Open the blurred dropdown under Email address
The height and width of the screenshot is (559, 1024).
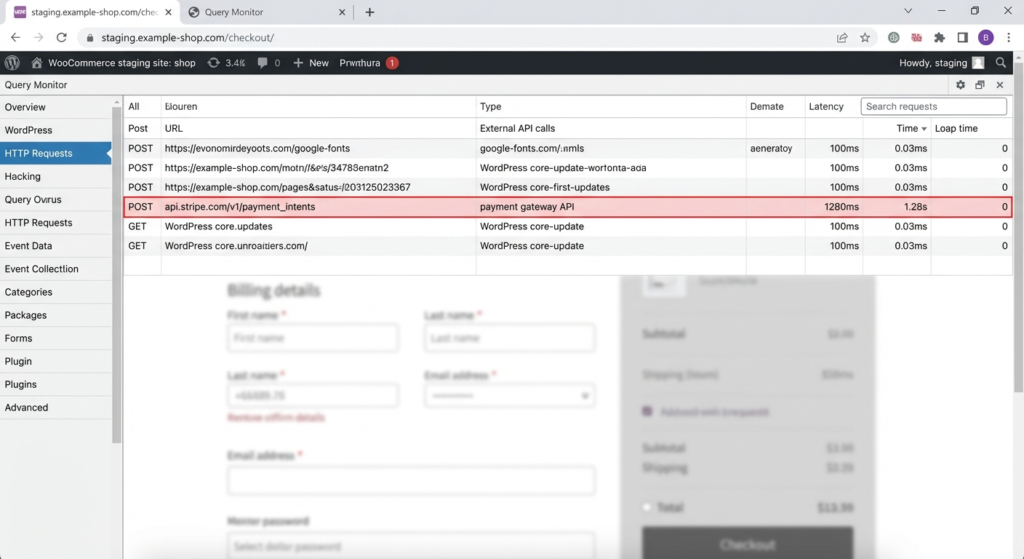pyautogui.click(x=509, y=396)
